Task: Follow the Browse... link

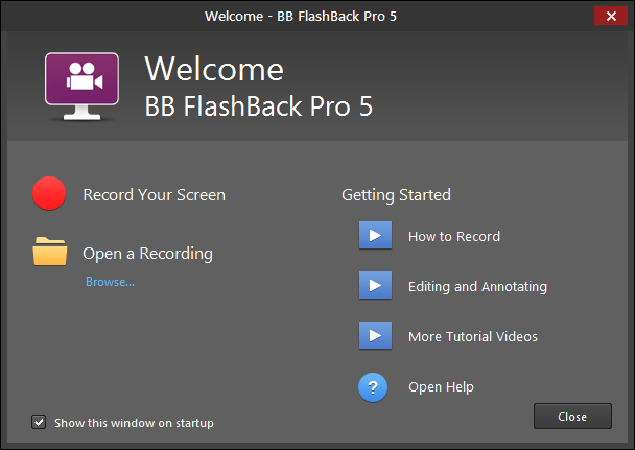Action: [110, 282]
